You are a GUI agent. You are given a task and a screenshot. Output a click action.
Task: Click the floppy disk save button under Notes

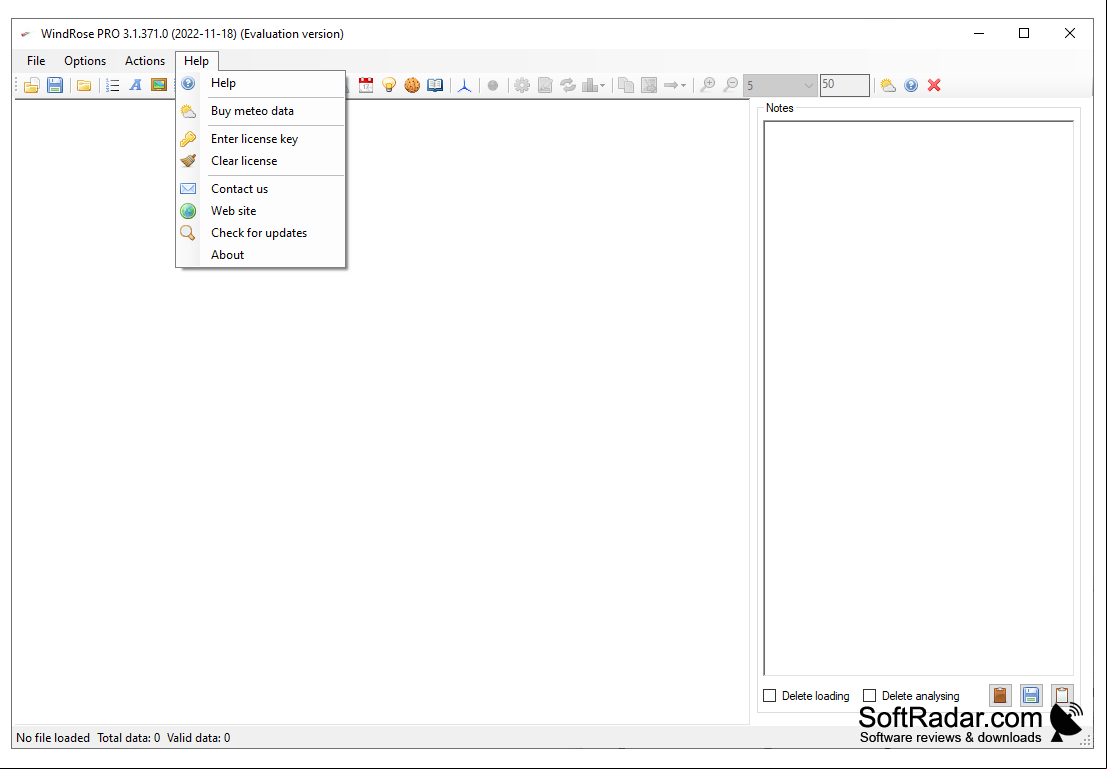[x=1031, y=696]
